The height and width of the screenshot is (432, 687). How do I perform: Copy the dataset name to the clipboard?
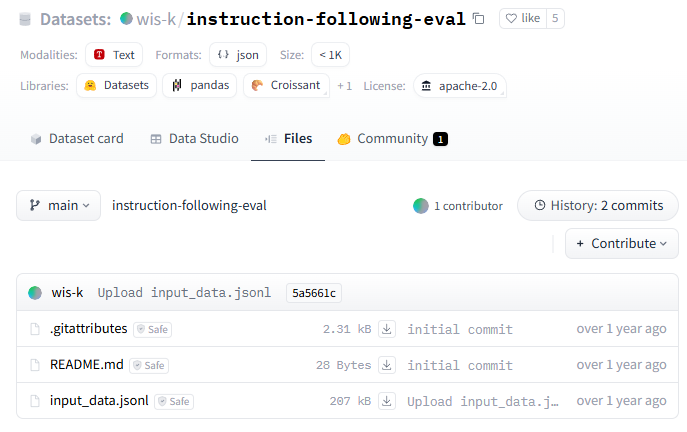point(478,19)
